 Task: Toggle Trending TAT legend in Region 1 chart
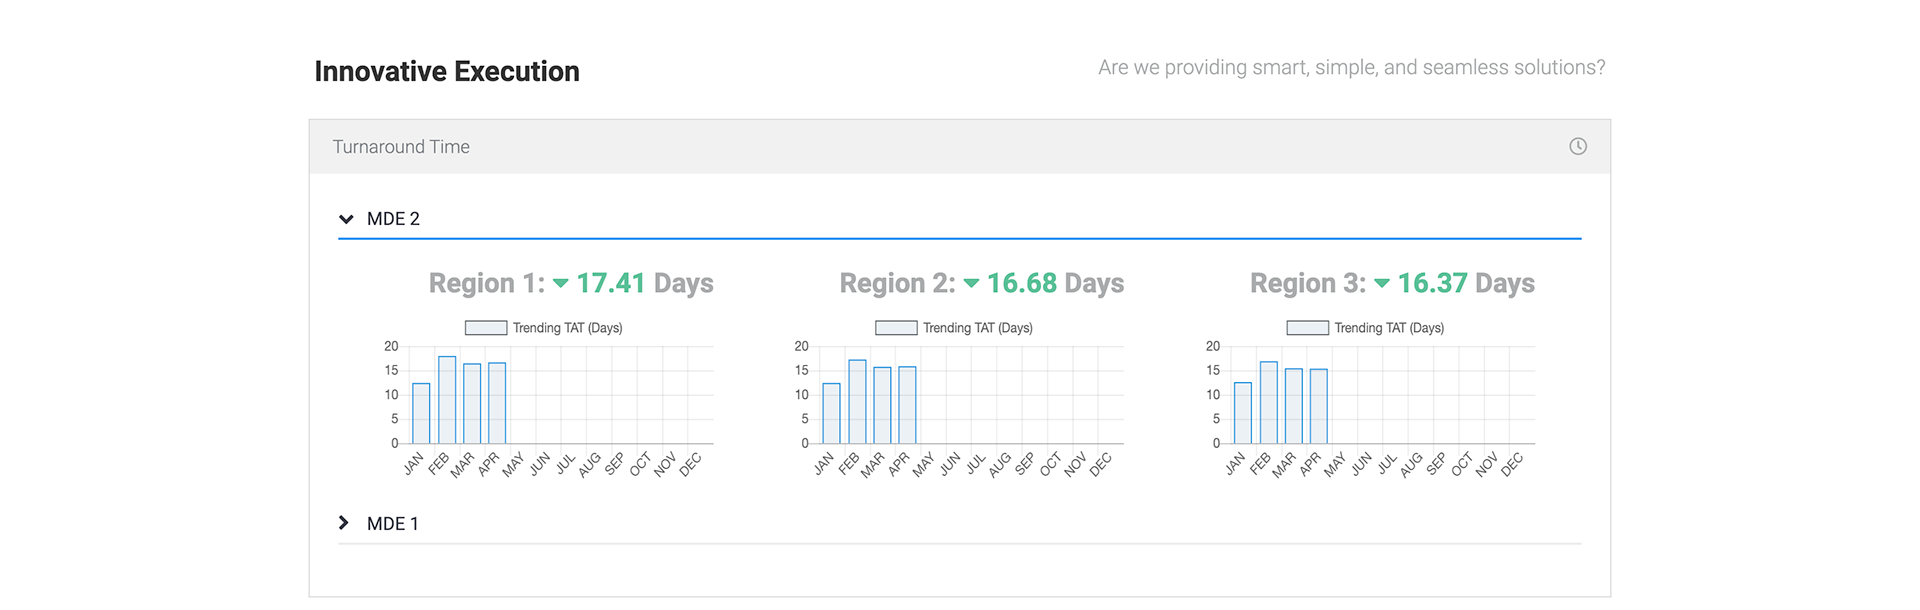tap(544, 328)
